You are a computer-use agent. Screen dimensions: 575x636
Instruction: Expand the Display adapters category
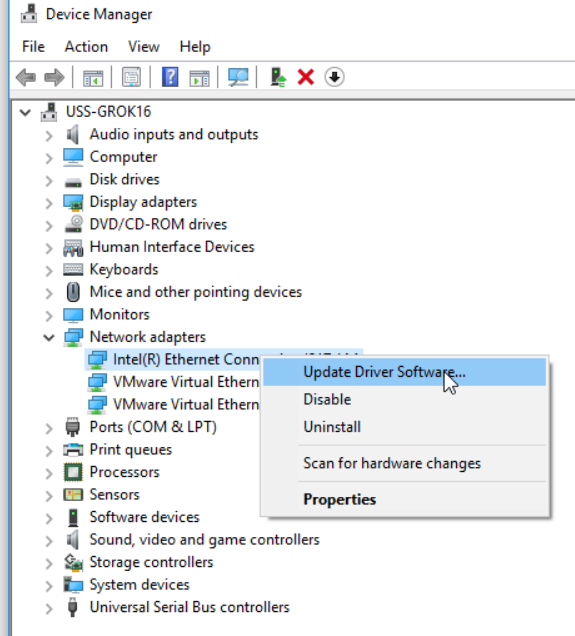click(49, 202)
